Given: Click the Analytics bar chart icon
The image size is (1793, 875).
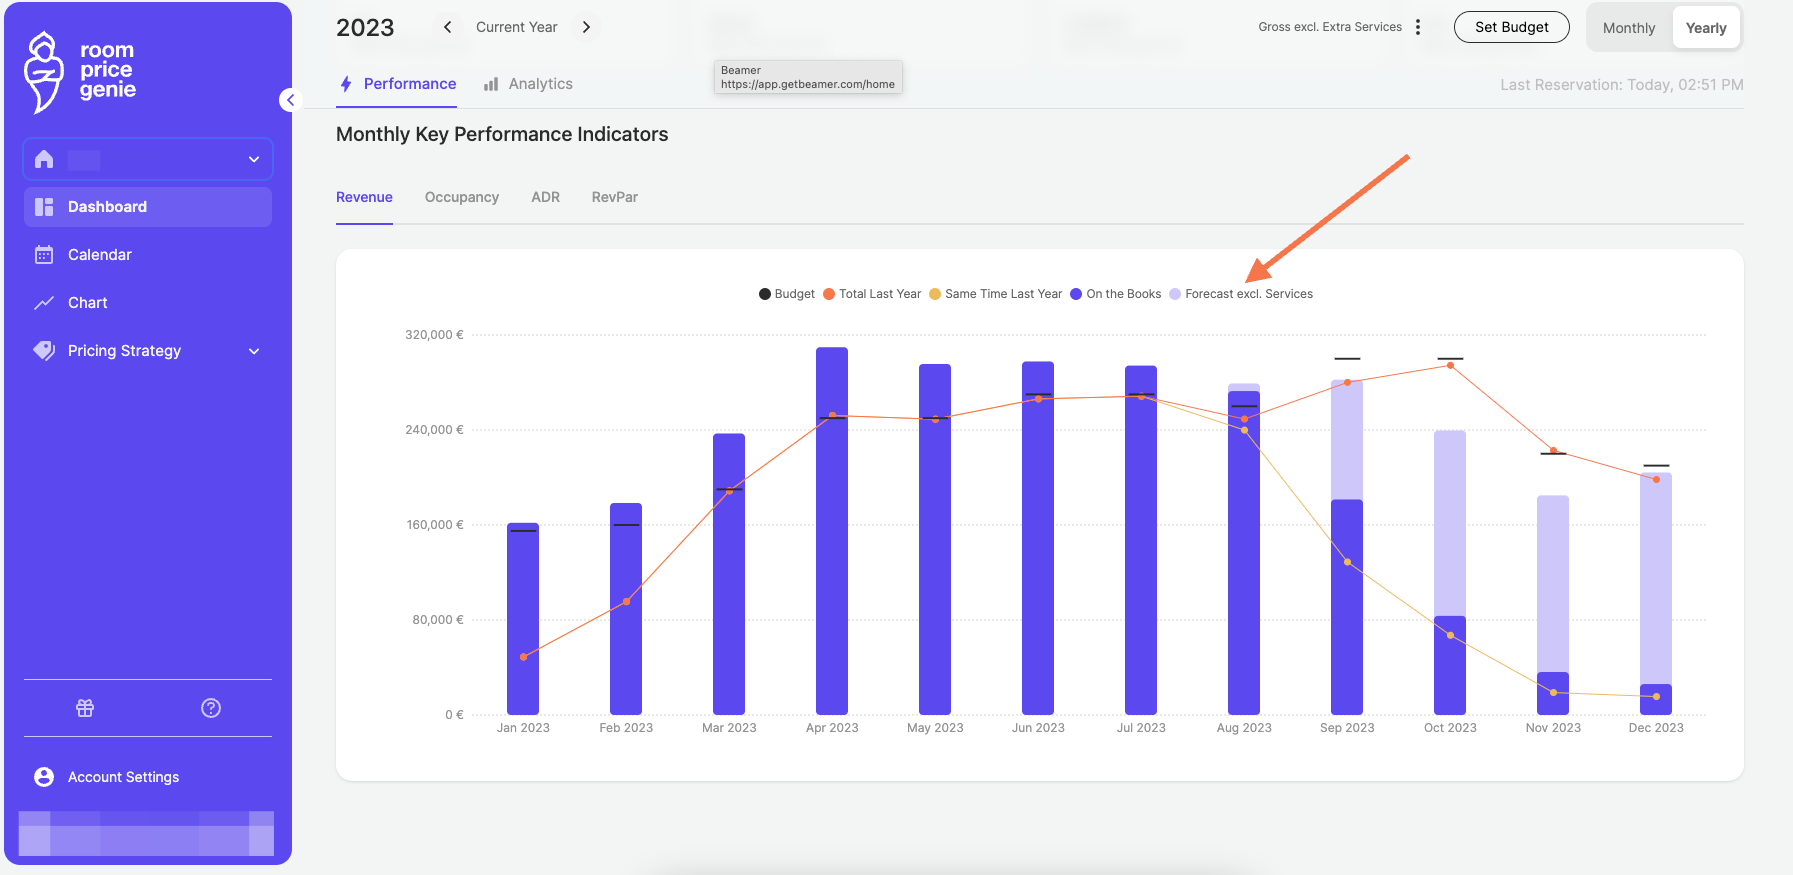Looking at the screenshot, I should (x=491, y=84).
